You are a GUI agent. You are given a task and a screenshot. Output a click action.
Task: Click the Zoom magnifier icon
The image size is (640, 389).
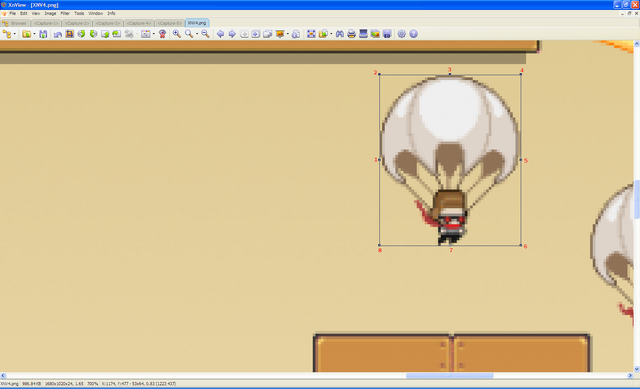(x=189, y=34)
